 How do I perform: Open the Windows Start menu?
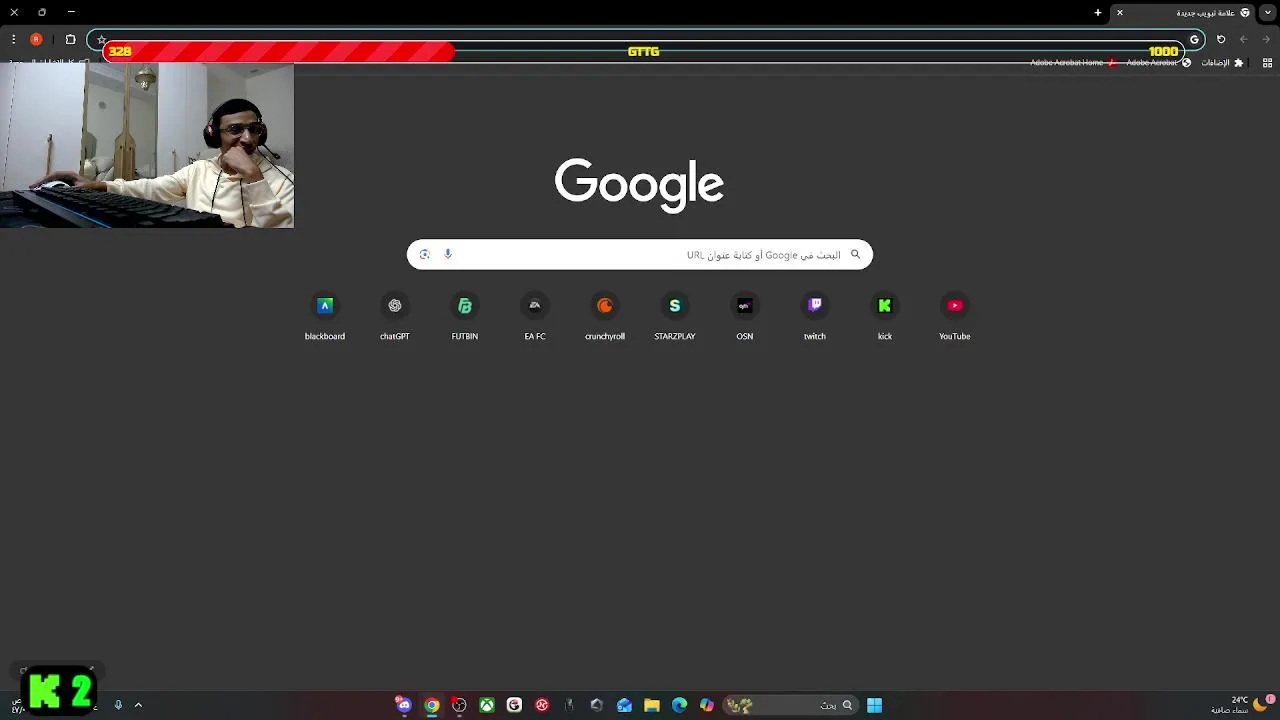coord(874,705)
